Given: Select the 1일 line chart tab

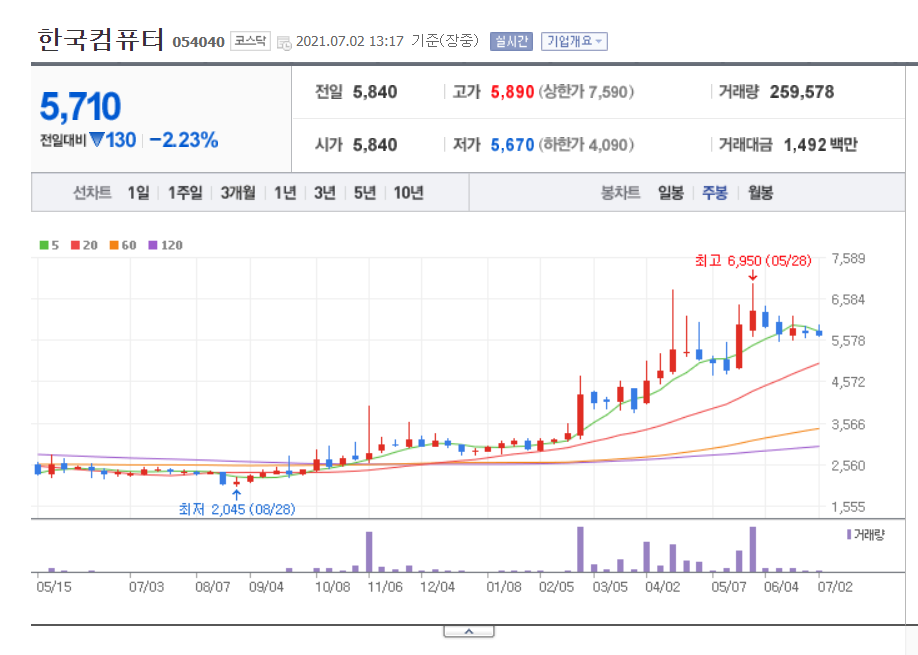Looking at the screenshot, I should 139,193.
